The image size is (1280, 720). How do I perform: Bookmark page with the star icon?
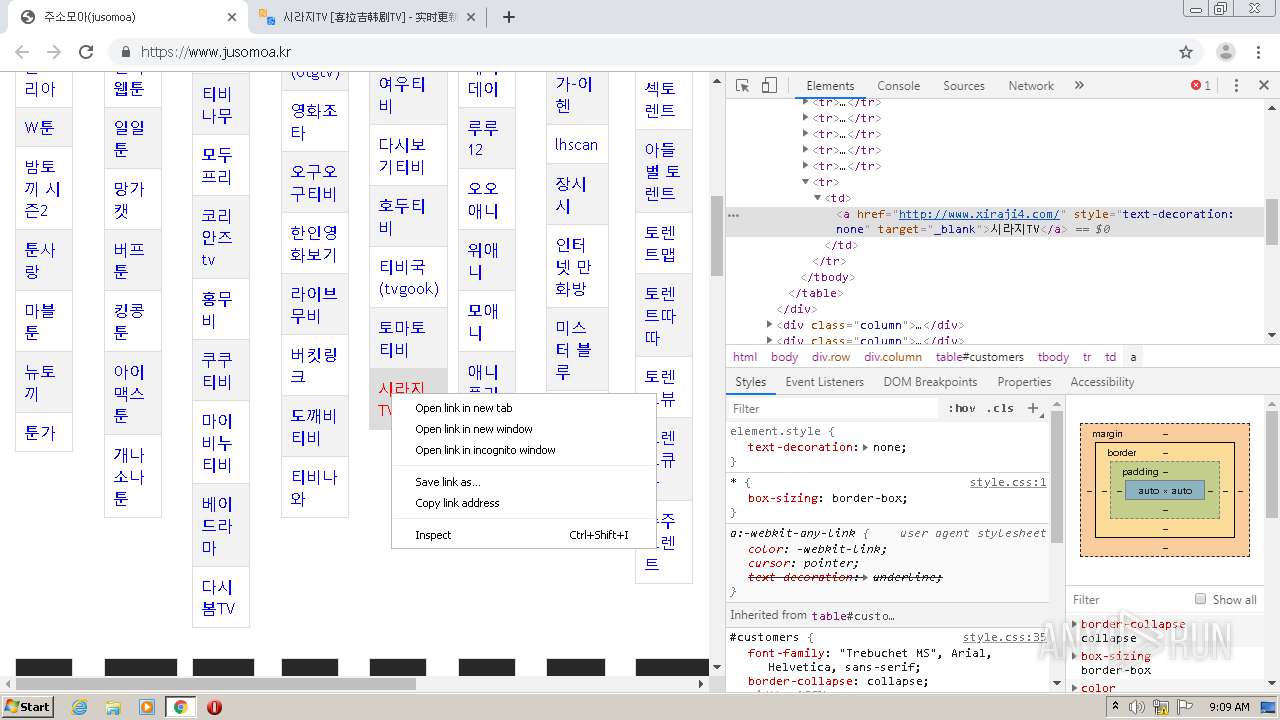1186,52
